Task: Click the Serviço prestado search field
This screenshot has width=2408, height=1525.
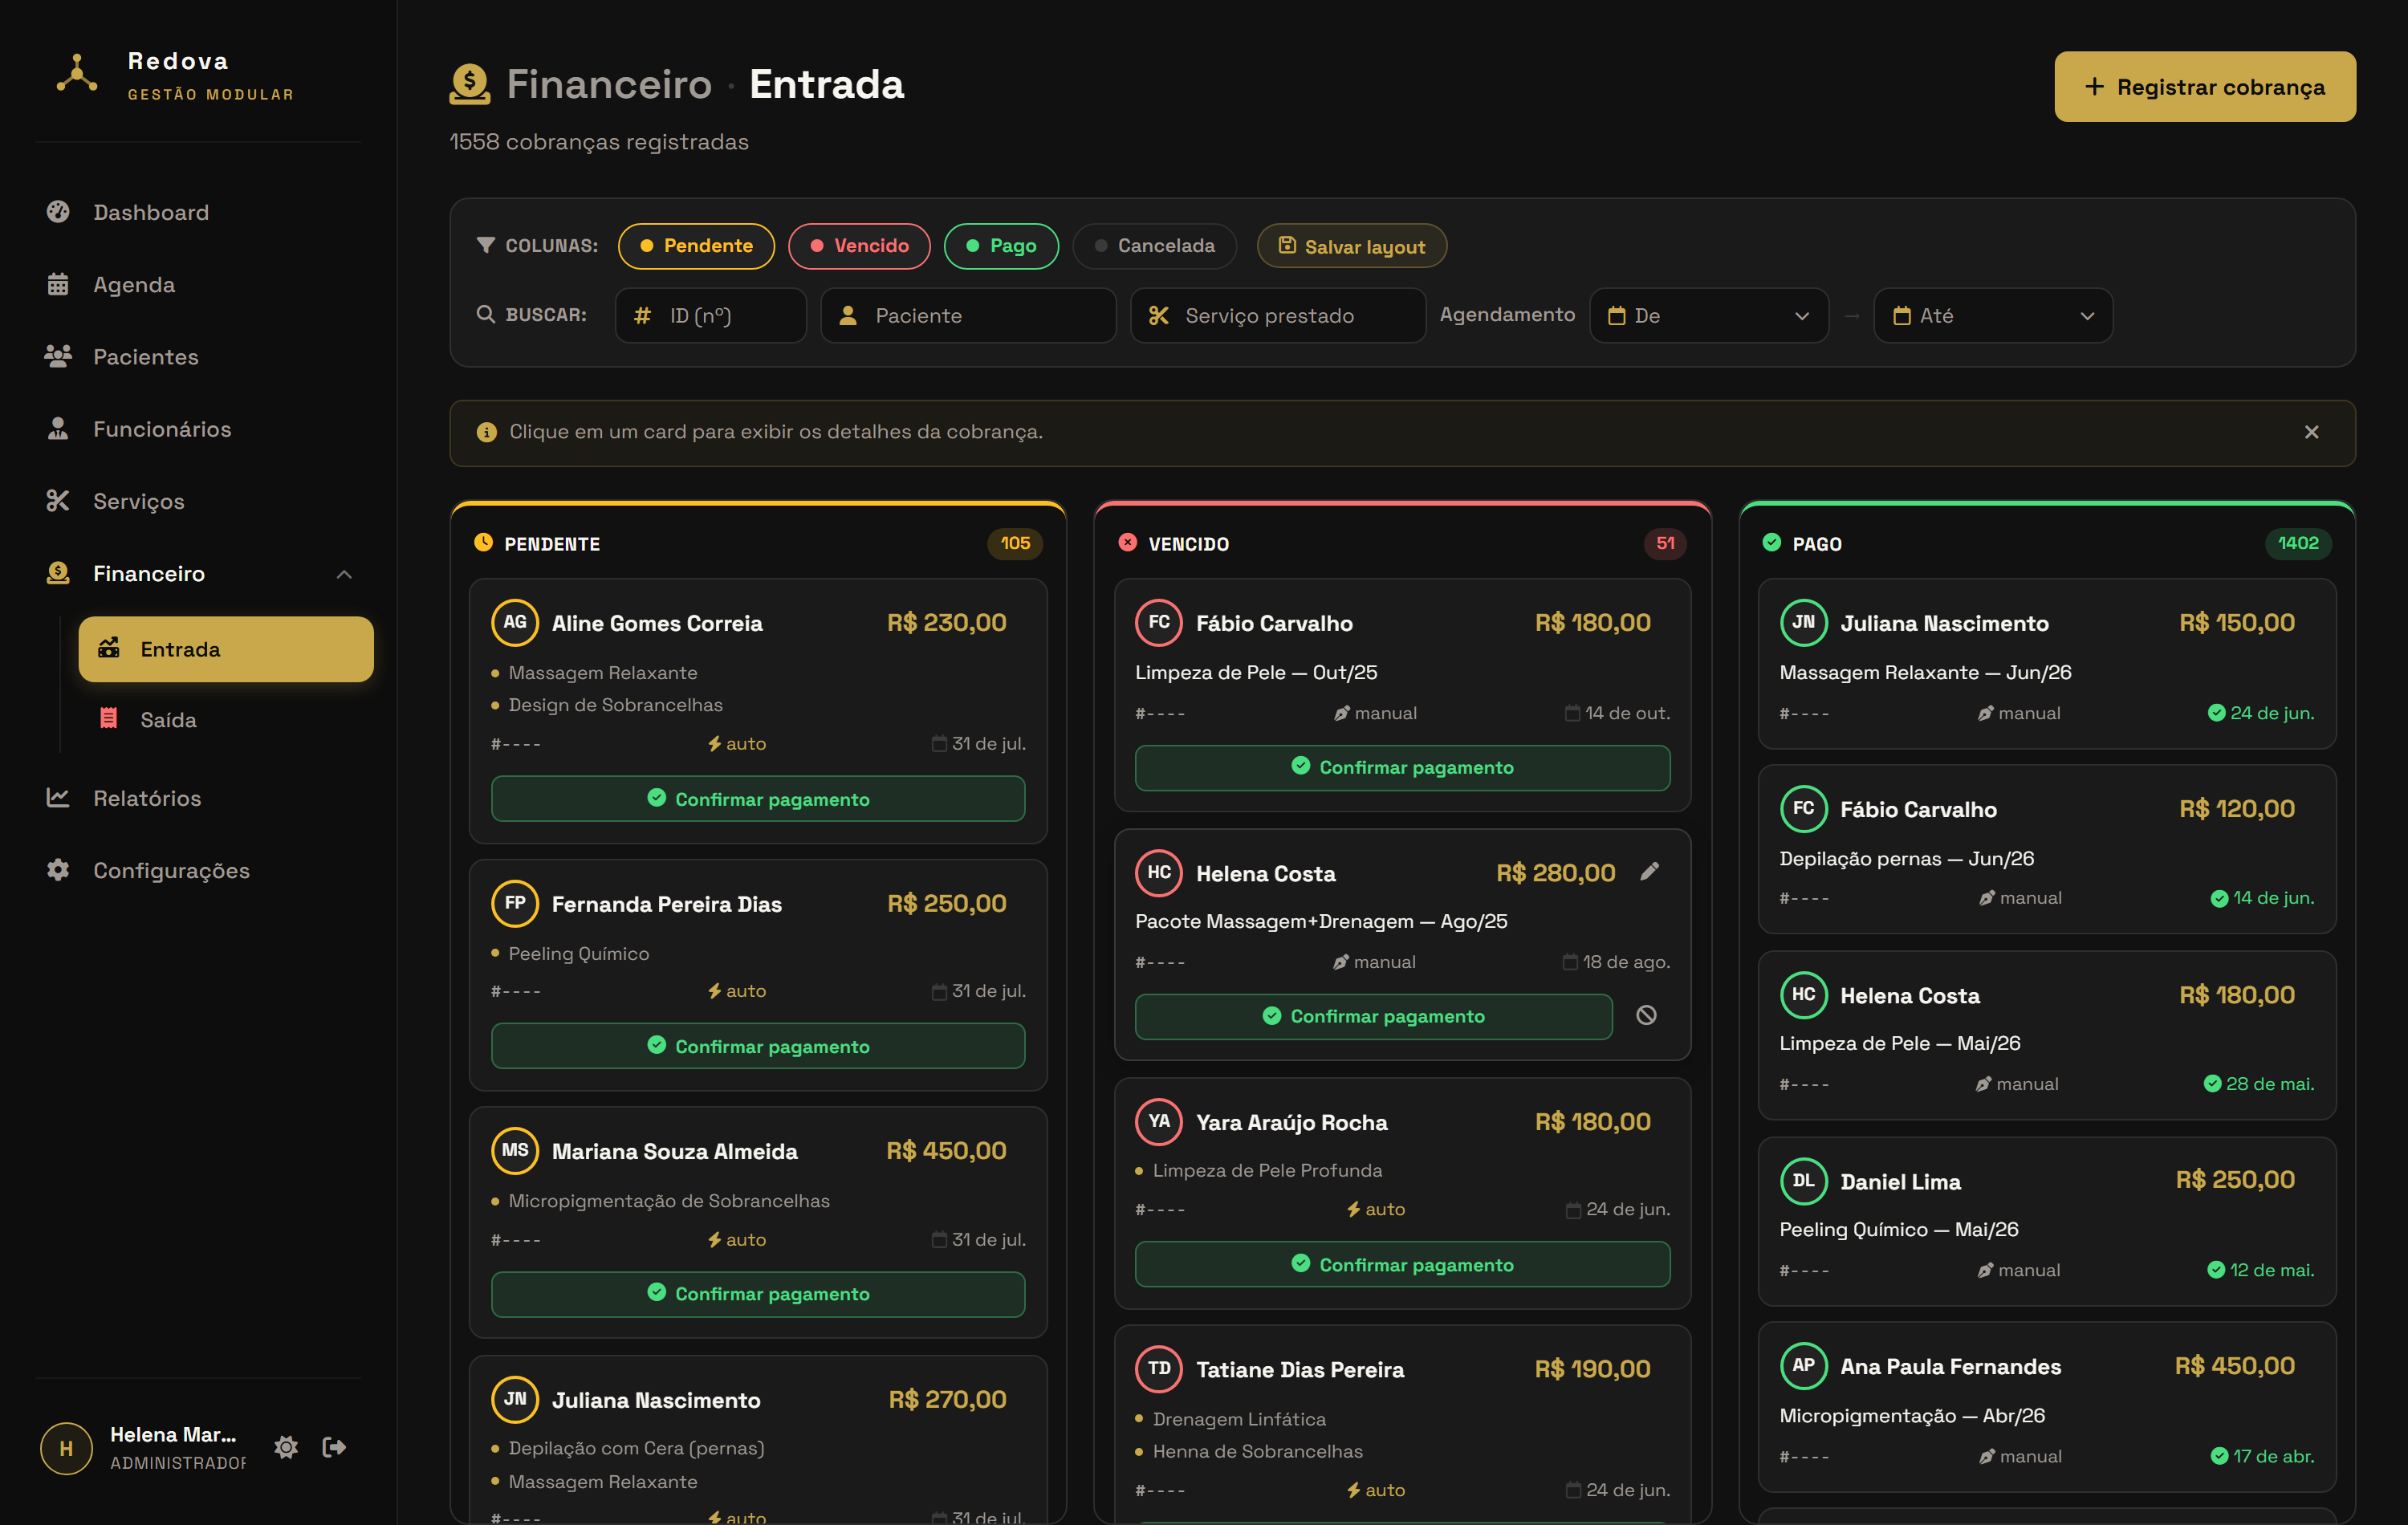Action: coord(1278,316)
